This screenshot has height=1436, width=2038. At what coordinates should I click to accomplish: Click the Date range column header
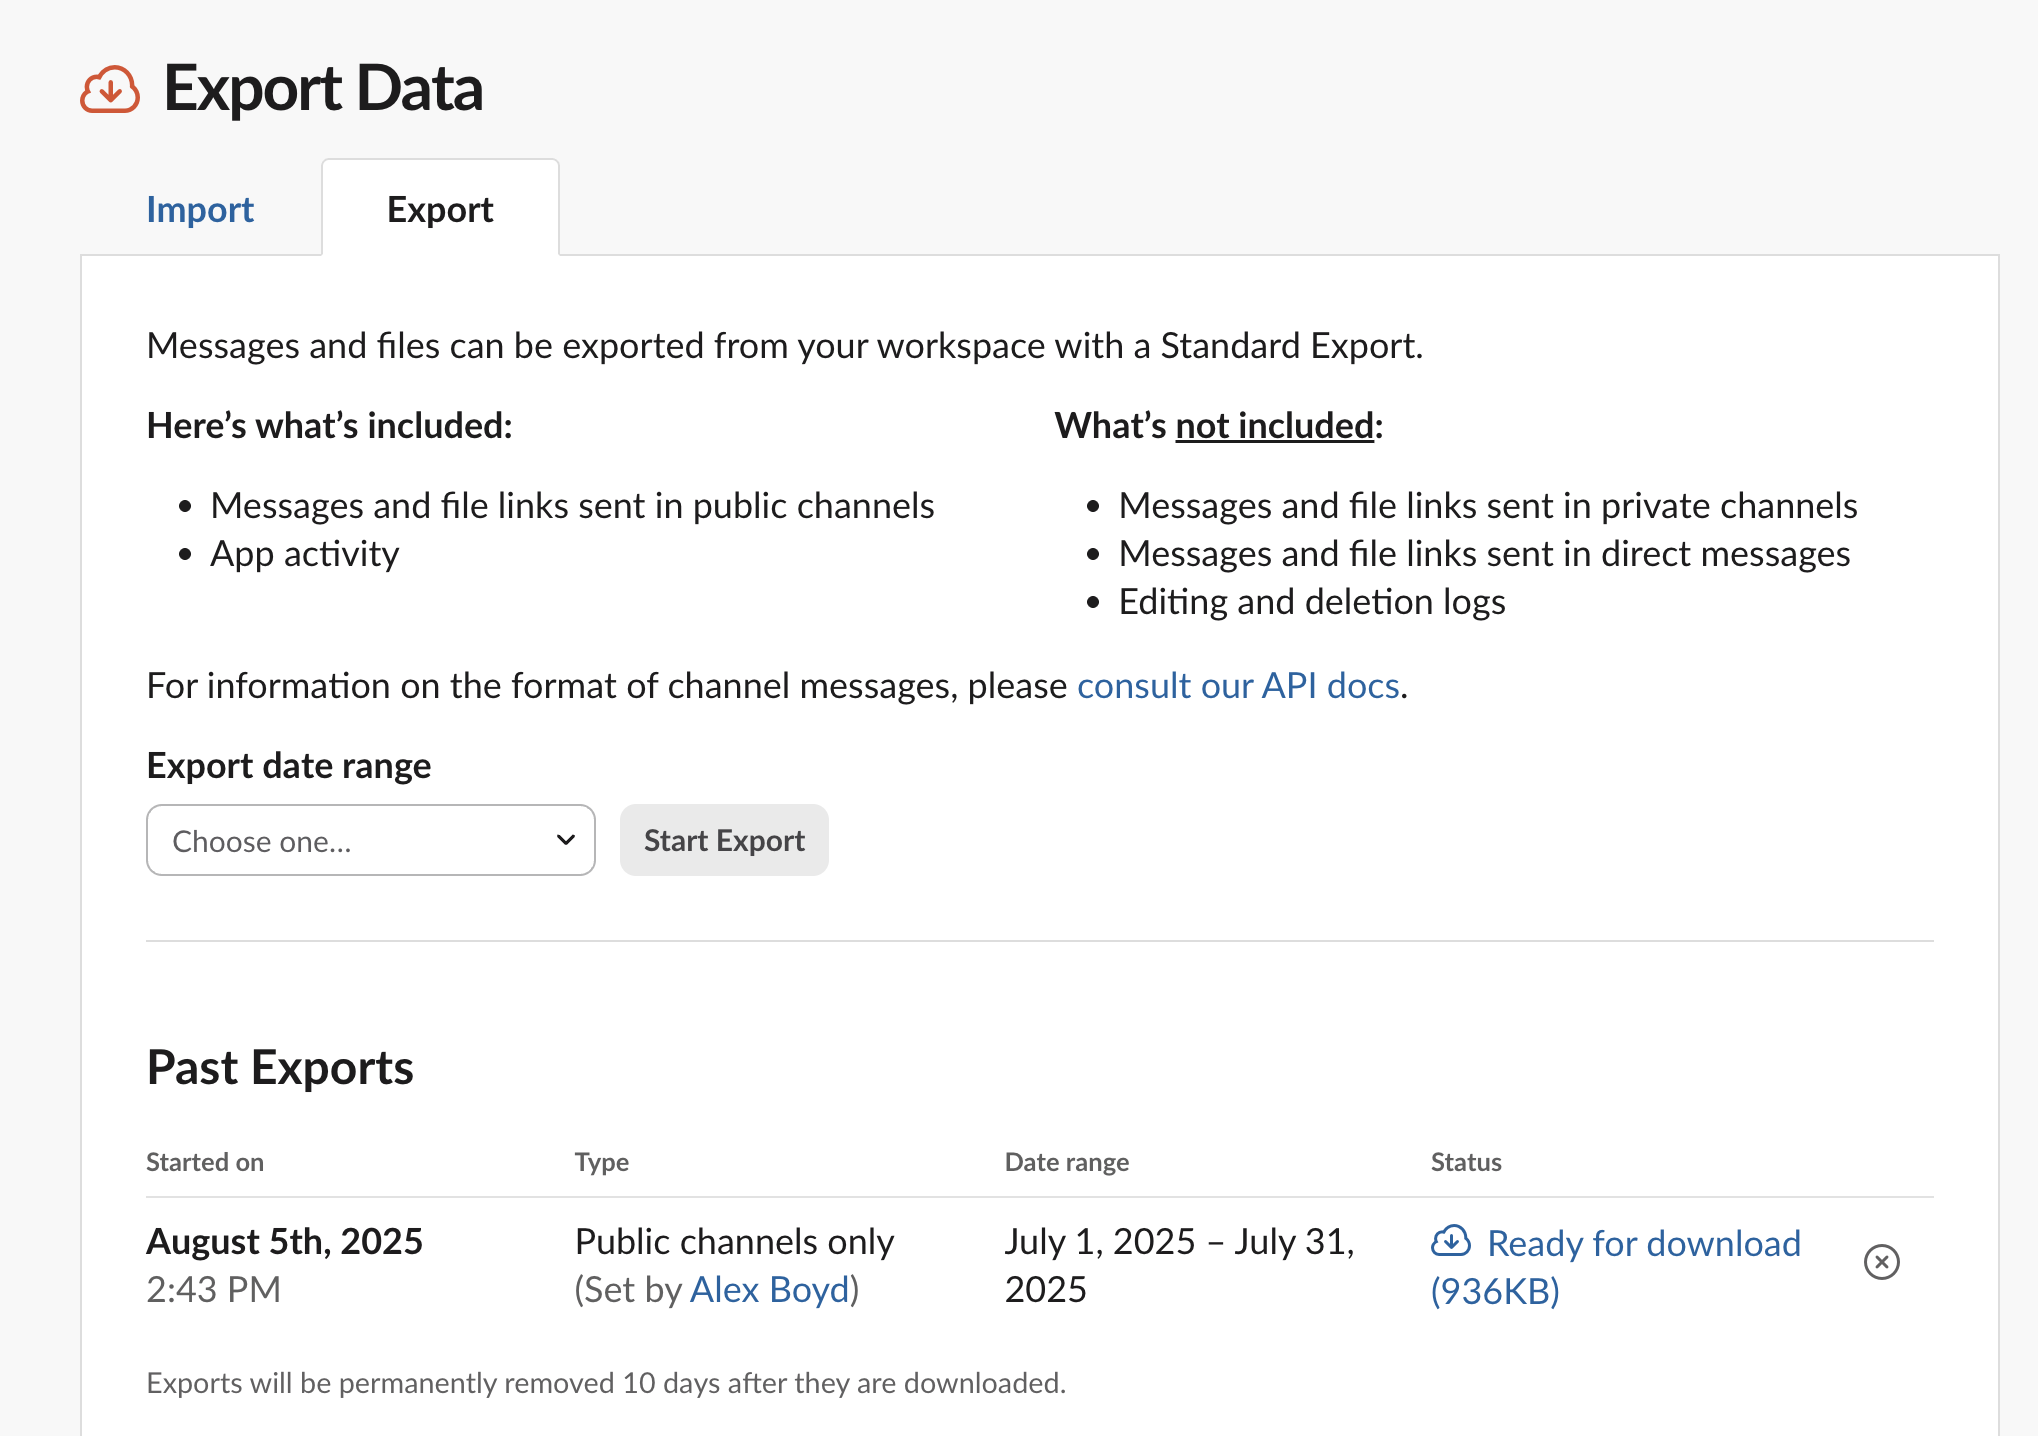pos(1066,1162)
